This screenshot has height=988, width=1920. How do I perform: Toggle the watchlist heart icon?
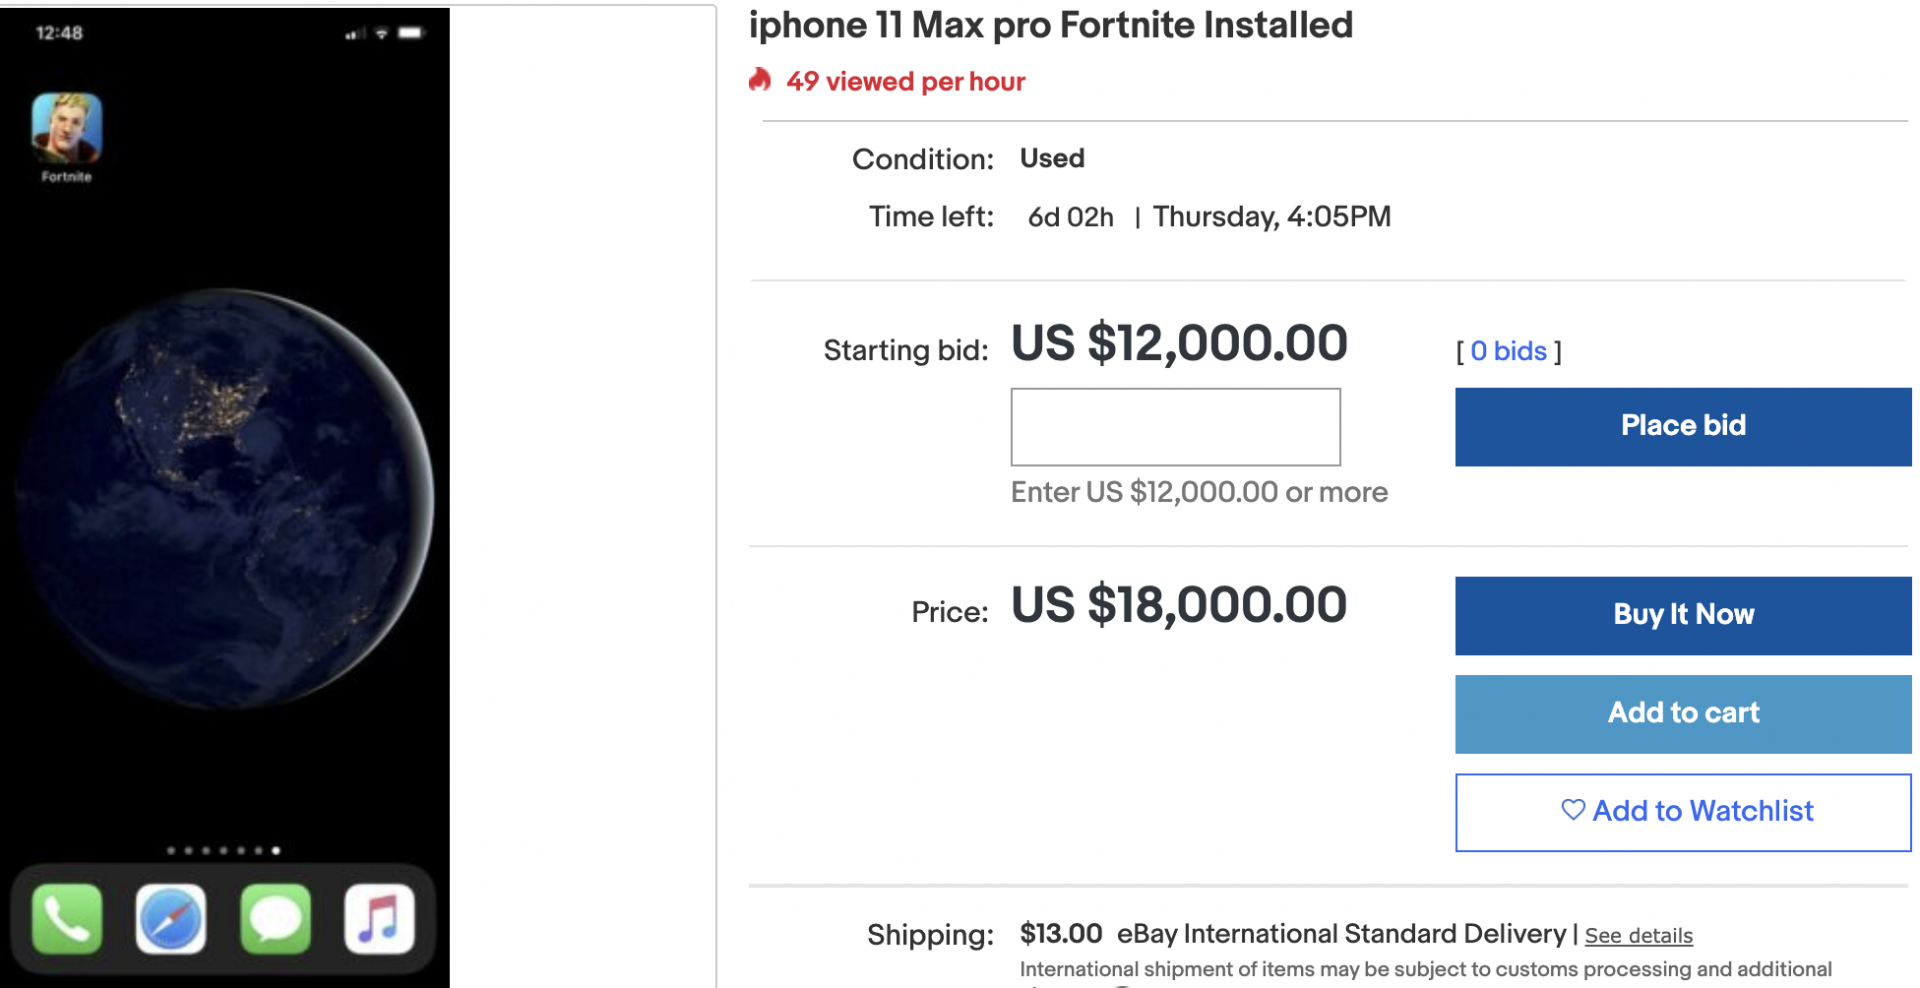[x=1573, y=811]
